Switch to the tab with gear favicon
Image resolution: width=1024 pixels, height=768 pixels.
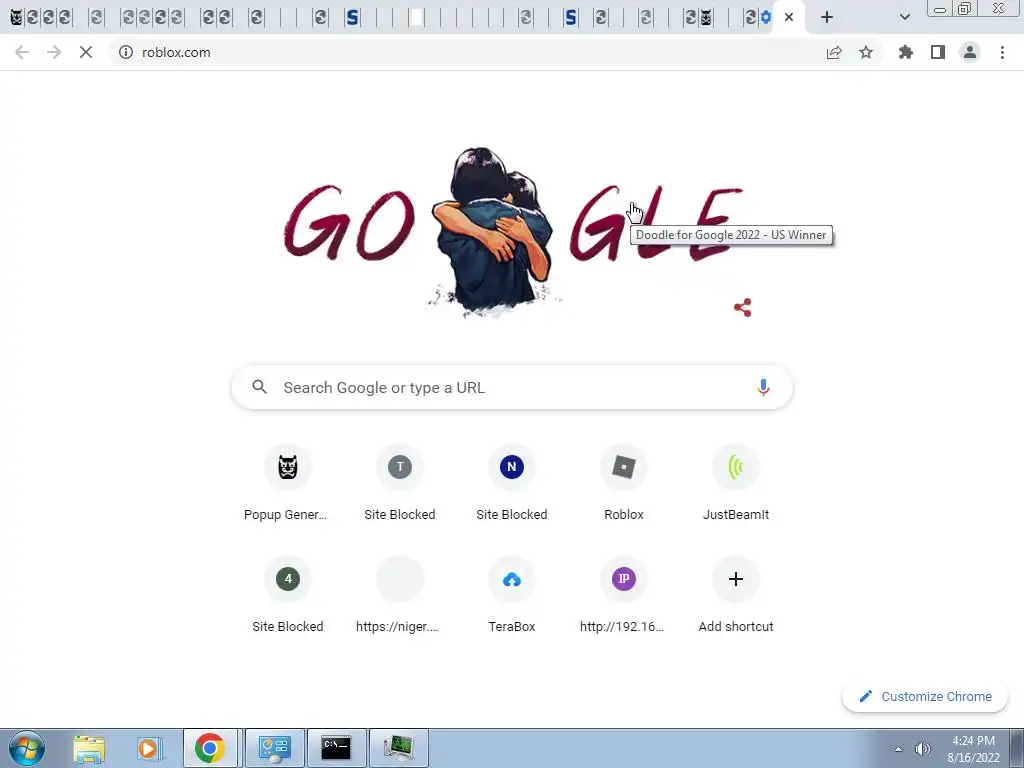tap(766, 18)
